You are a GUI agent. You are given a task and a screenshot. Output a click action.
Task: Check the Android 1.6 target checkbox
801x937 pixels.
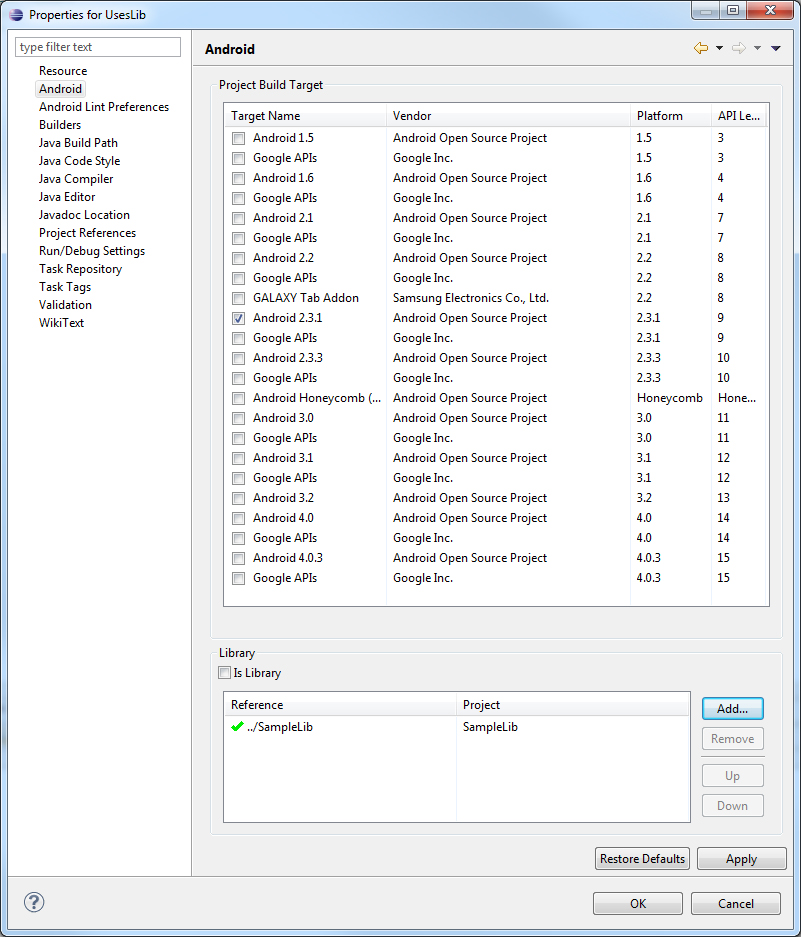tap(239, 178)
